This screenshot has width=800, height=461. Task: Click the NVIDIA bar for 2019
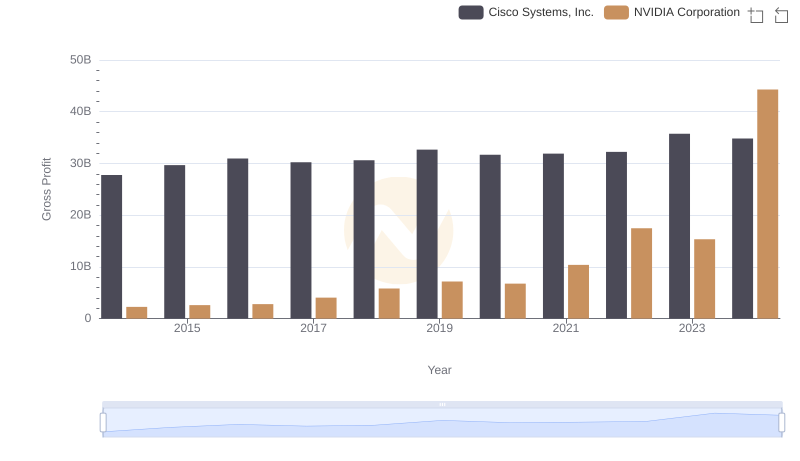coord(452,300)
